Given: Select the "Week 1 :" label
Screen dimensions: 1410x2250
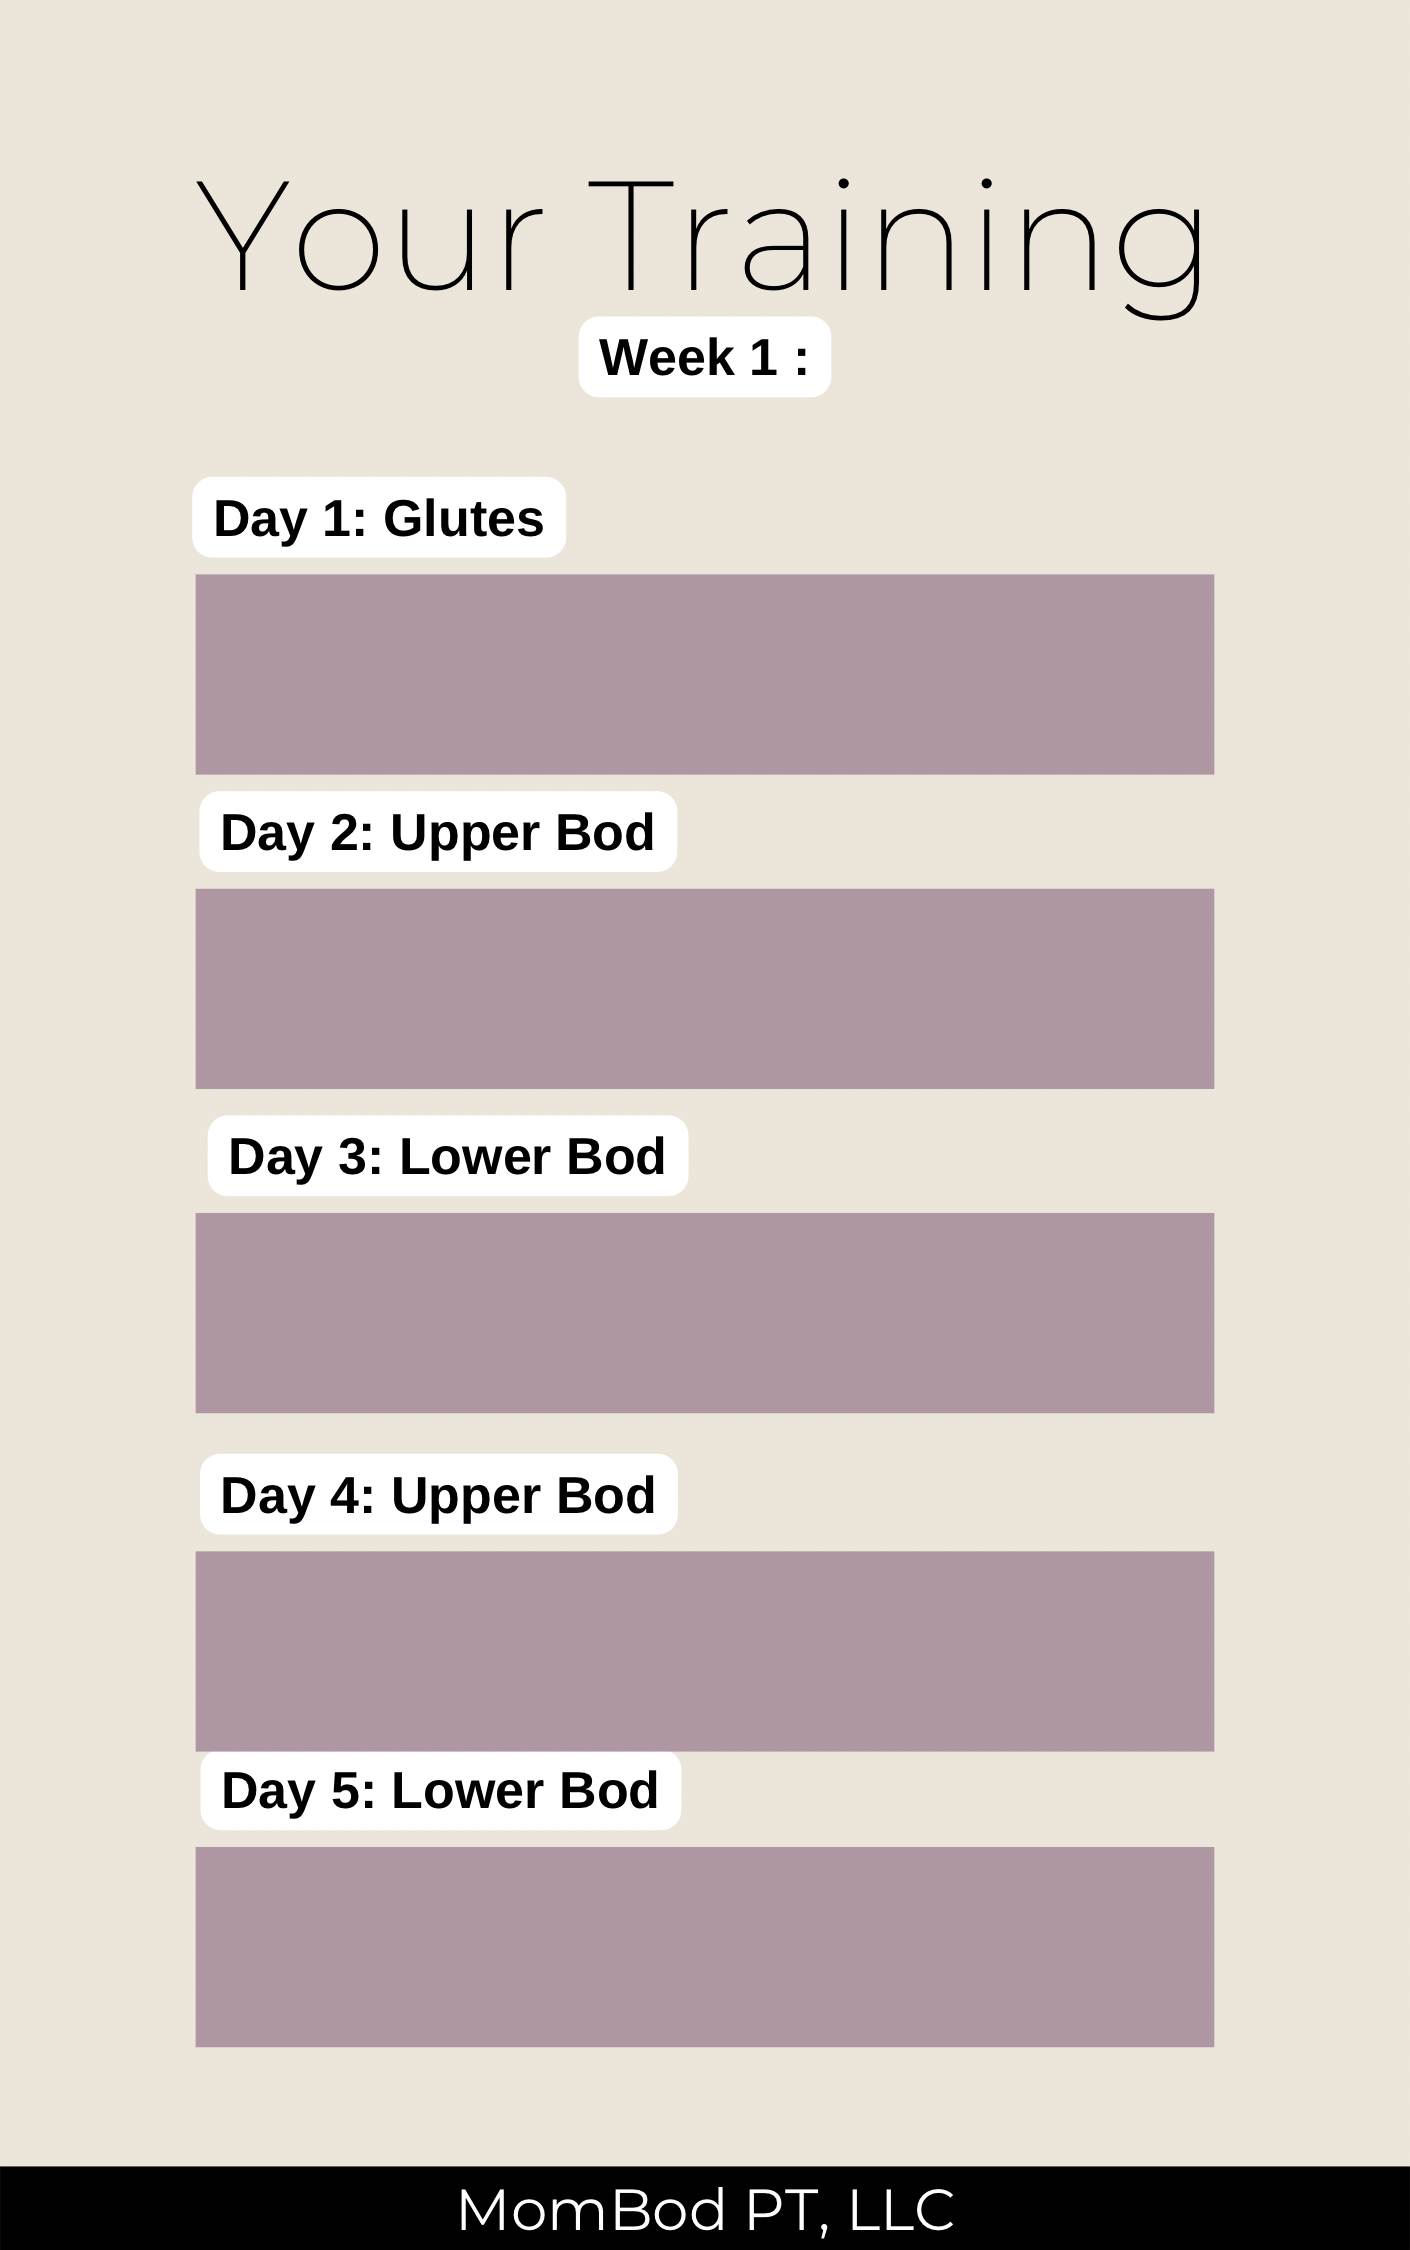Looking at the screenshot, I should [x=705, y=357].
